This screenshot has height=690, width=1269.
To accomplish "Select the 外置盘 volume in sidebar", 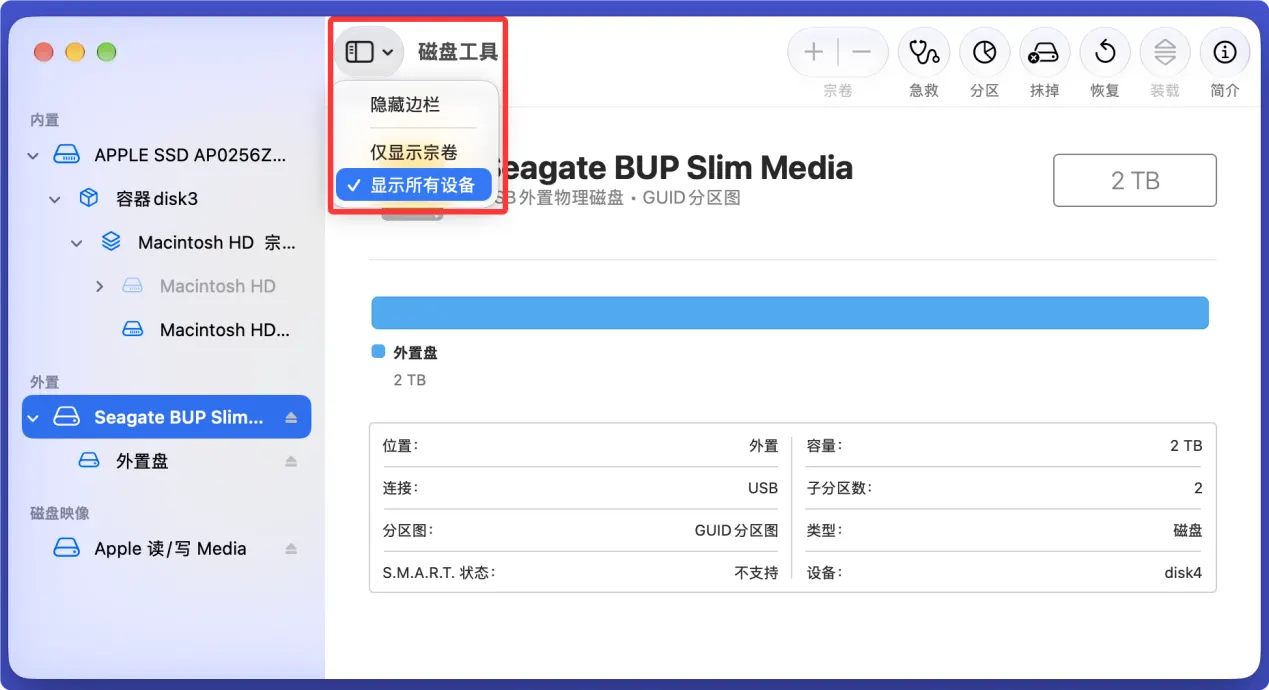I will (167, 461).
